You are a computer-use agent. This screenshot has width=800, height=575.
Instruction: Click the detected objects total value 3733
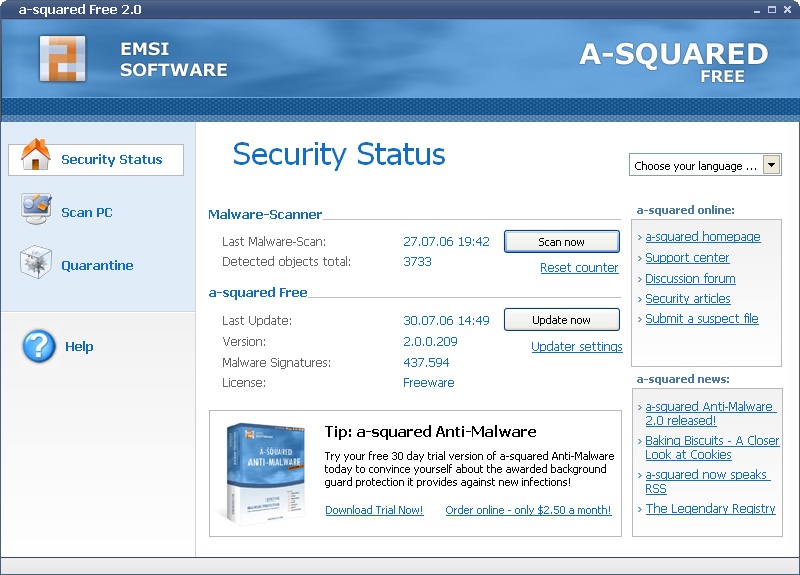417,262
